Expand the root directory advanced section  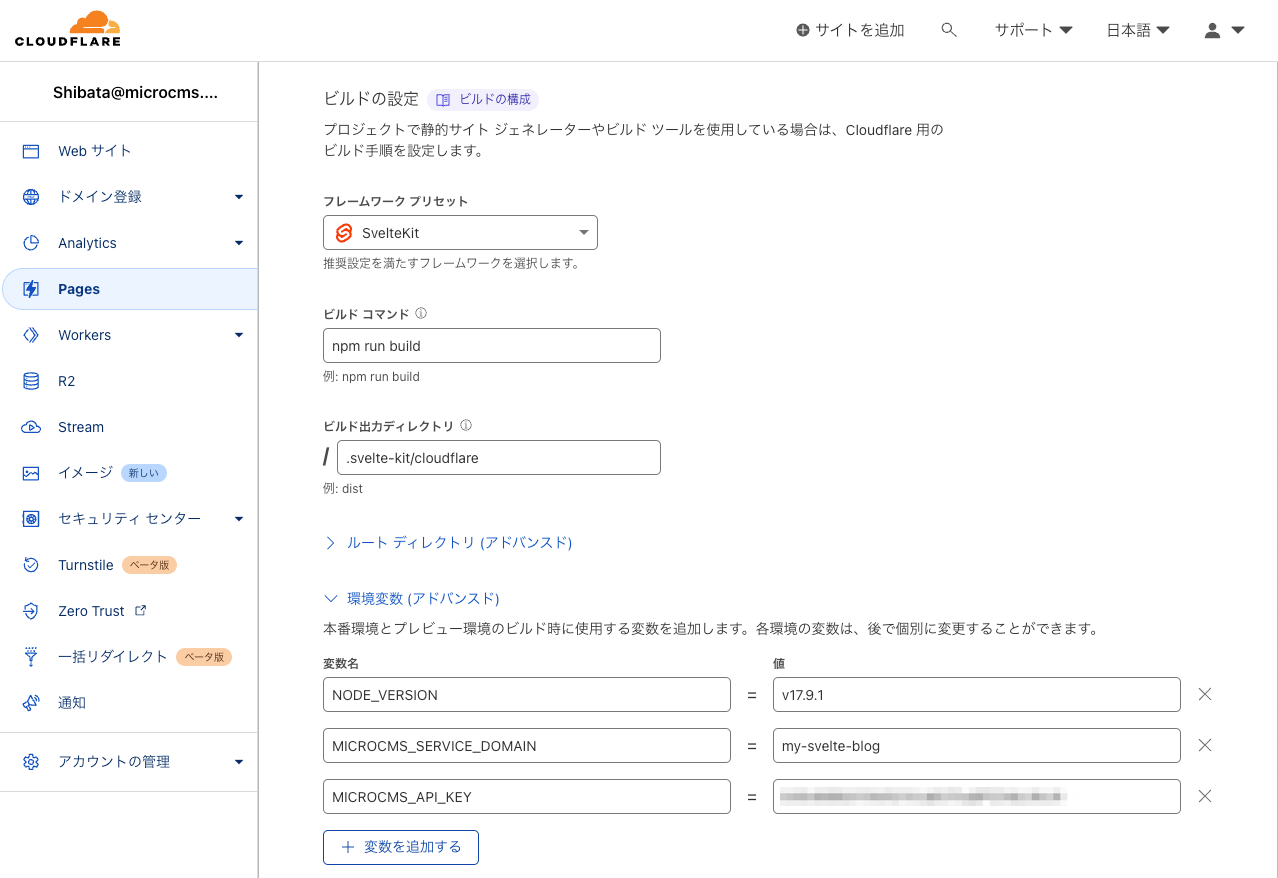448,542
